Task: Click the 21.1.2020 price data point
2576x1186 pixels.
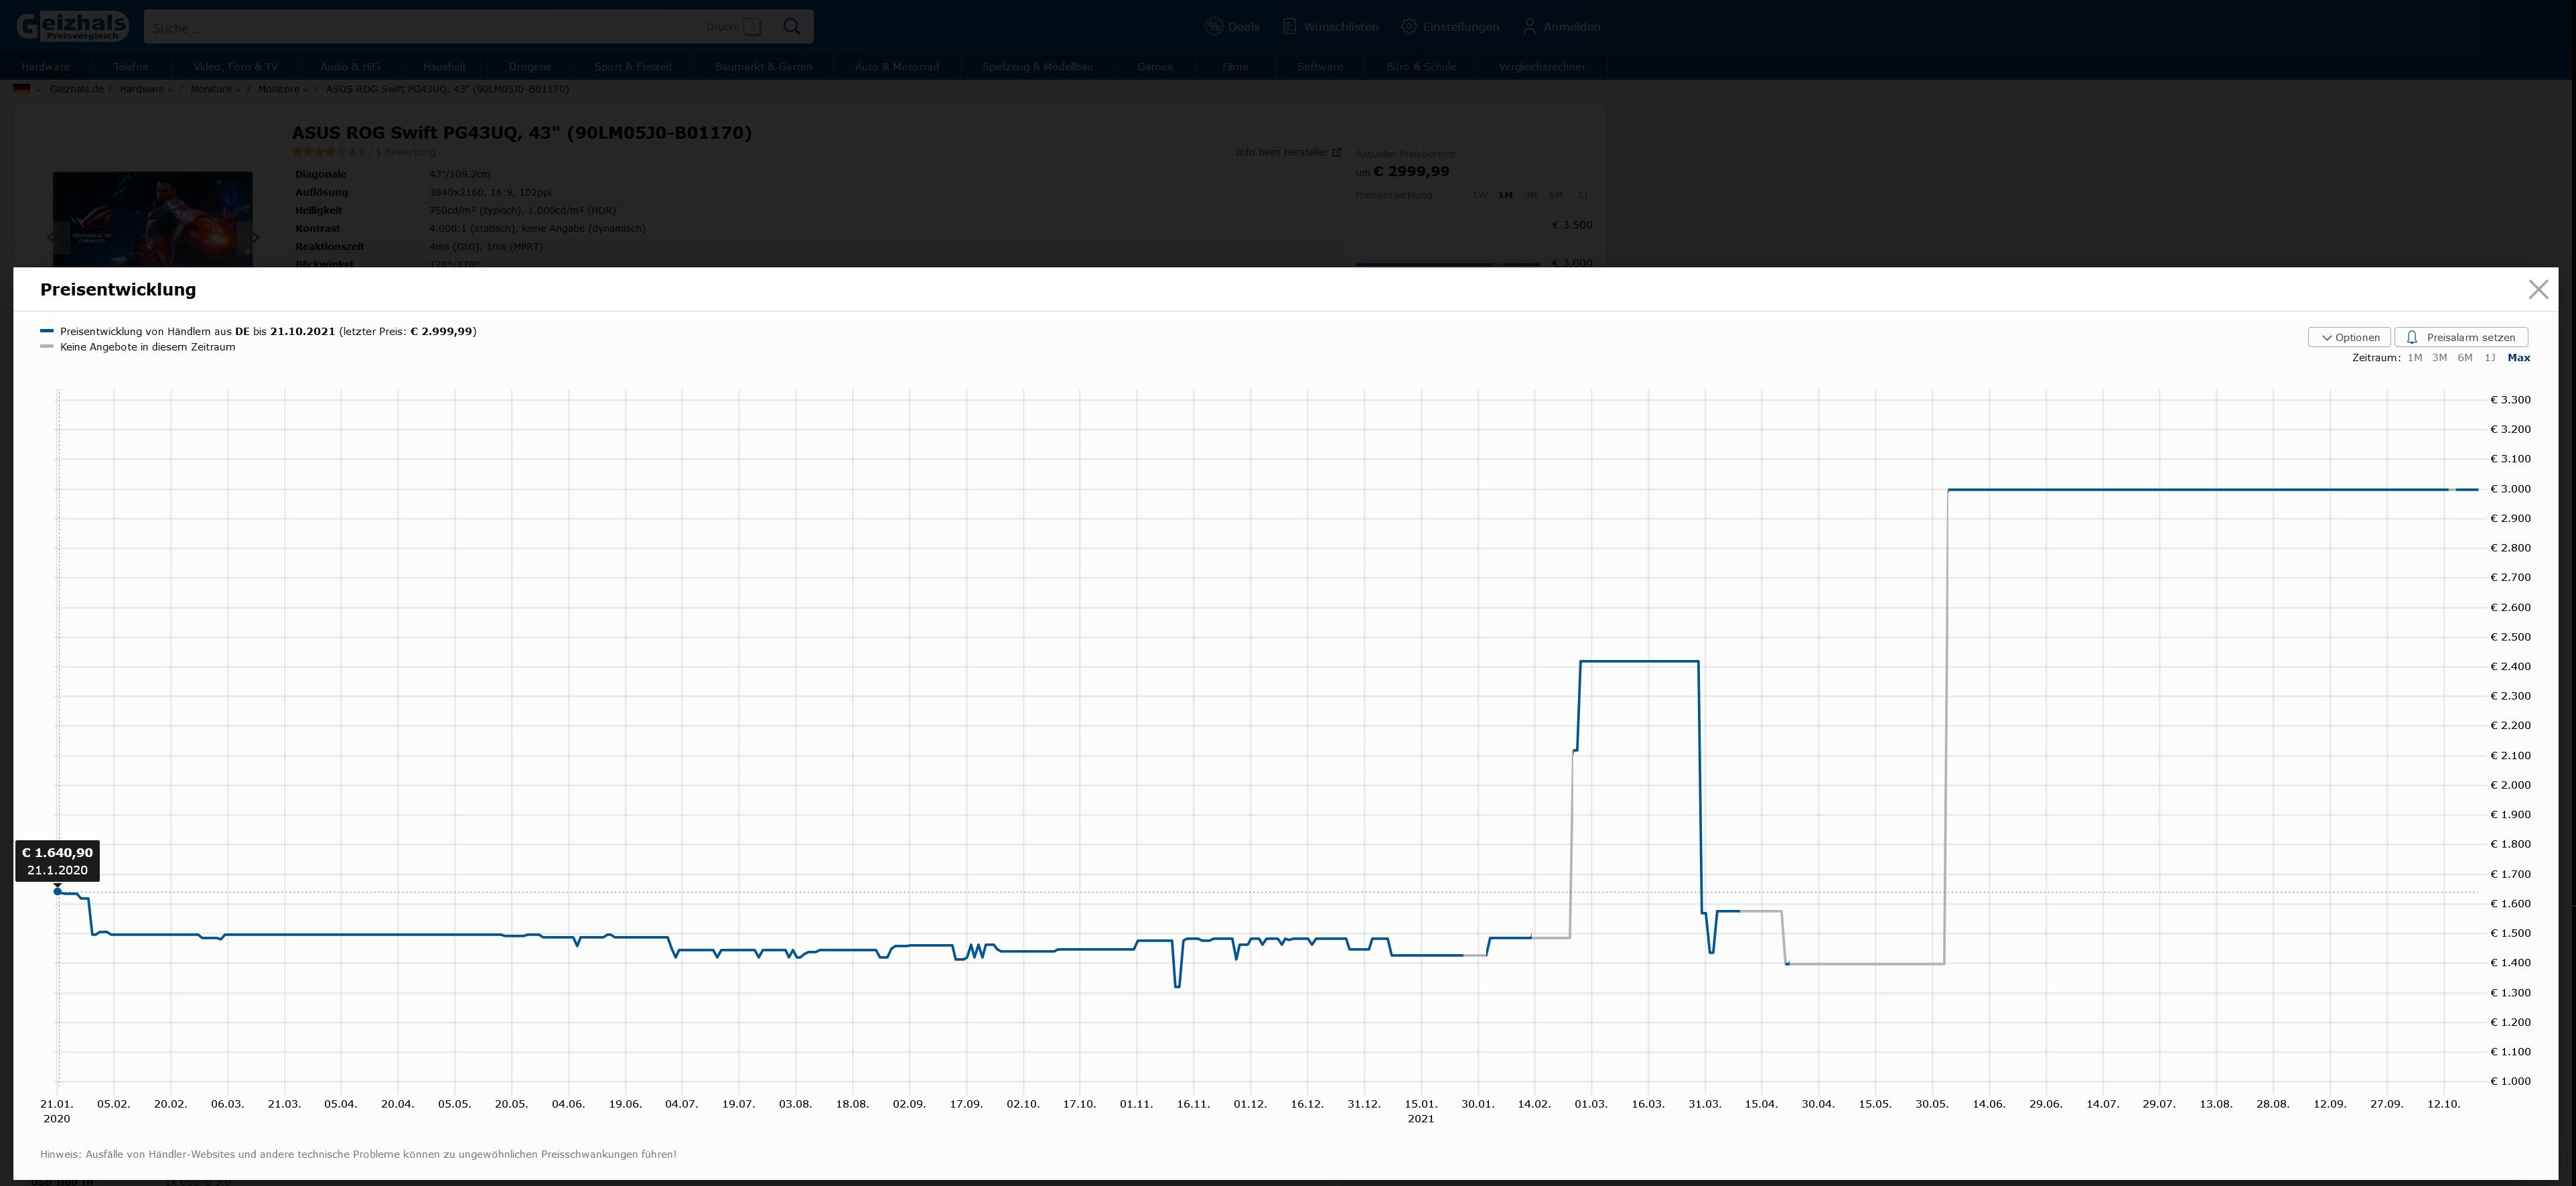Action: (58, 891)
